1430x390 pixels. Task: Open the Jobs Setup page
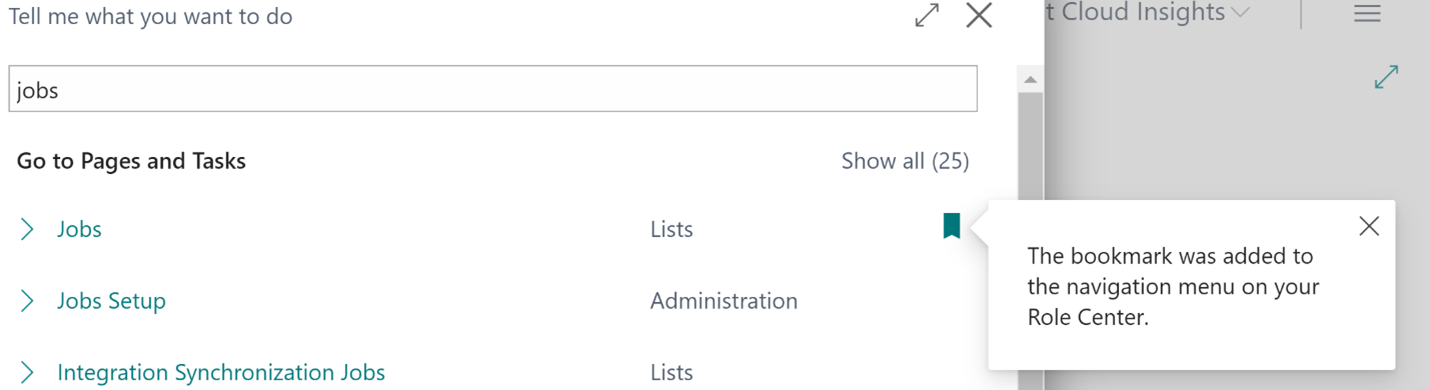coord(111,301)
